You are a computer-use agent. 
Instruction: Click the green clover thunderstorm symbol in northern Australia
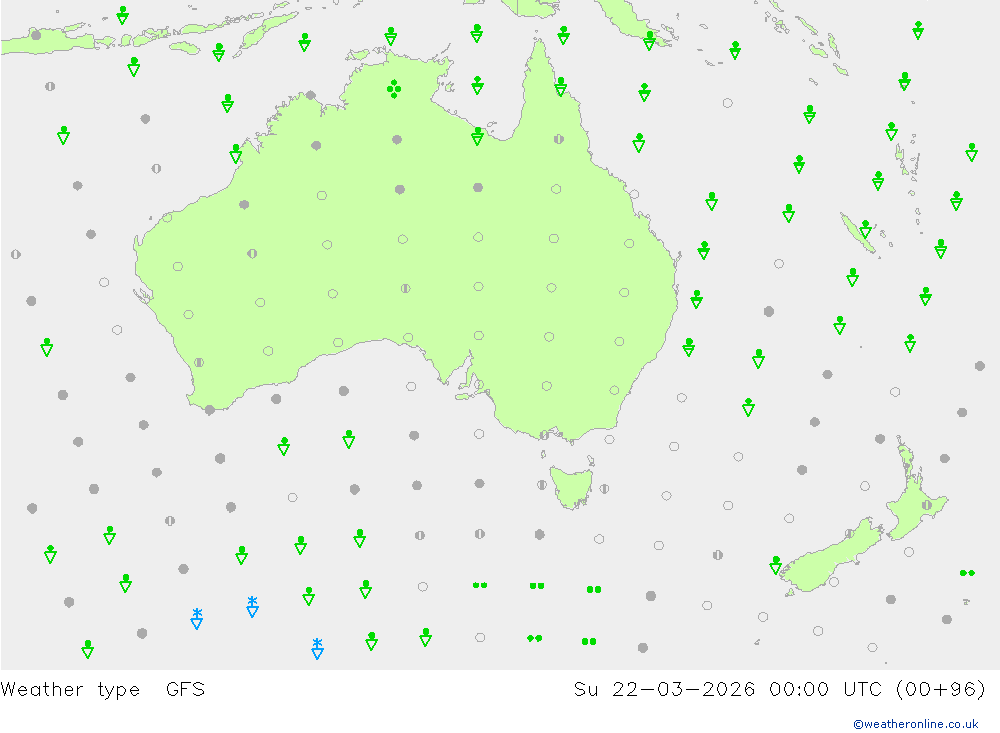[x=394, y=89]
